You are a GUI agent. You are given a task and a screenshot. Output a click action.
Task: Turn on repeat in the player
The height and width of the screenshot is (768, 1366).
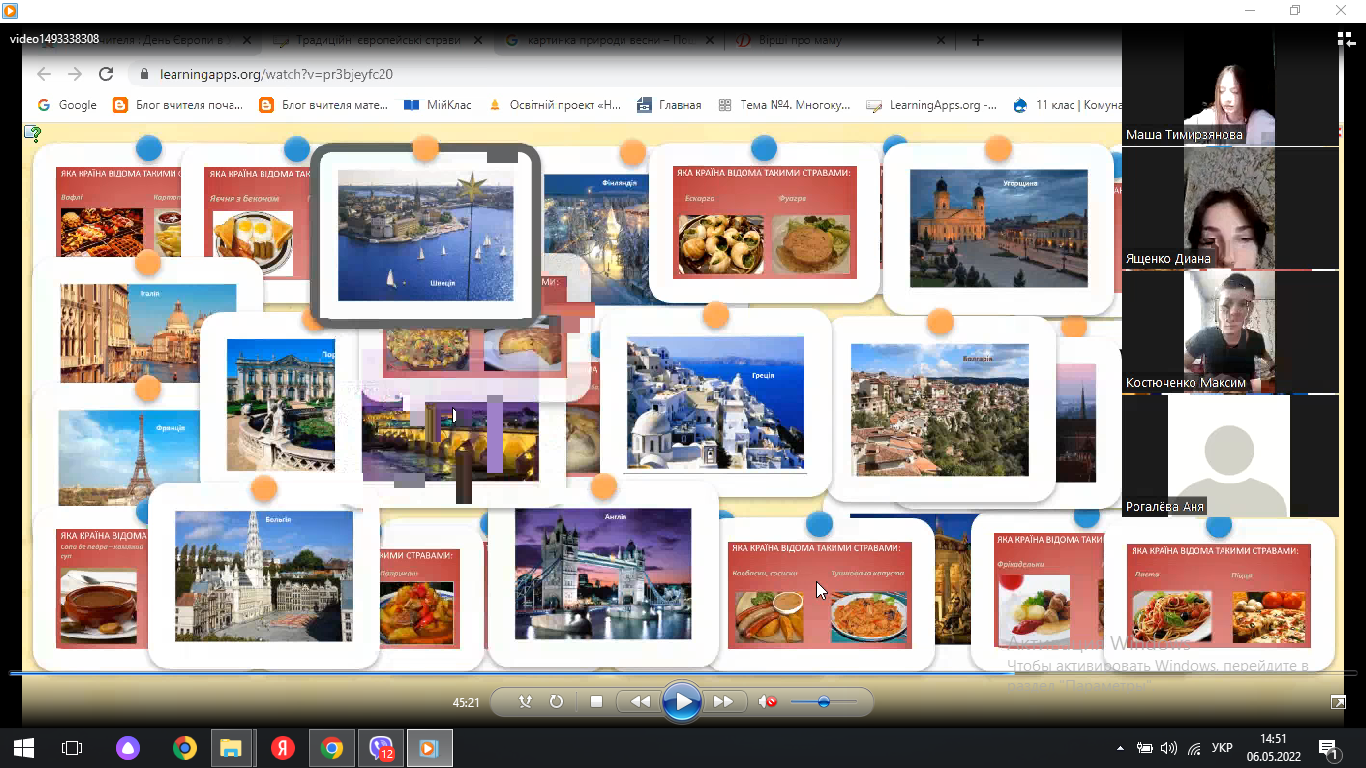point(557,702)
